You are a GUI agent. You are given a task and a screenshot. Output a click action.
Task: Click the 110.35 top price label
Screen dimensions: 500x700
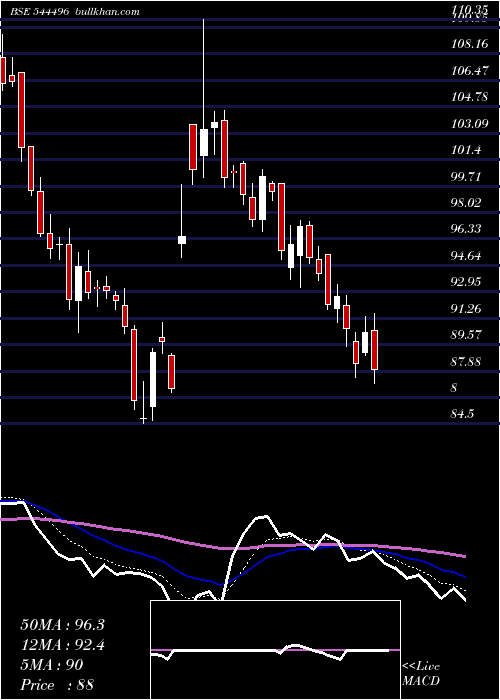469,9
